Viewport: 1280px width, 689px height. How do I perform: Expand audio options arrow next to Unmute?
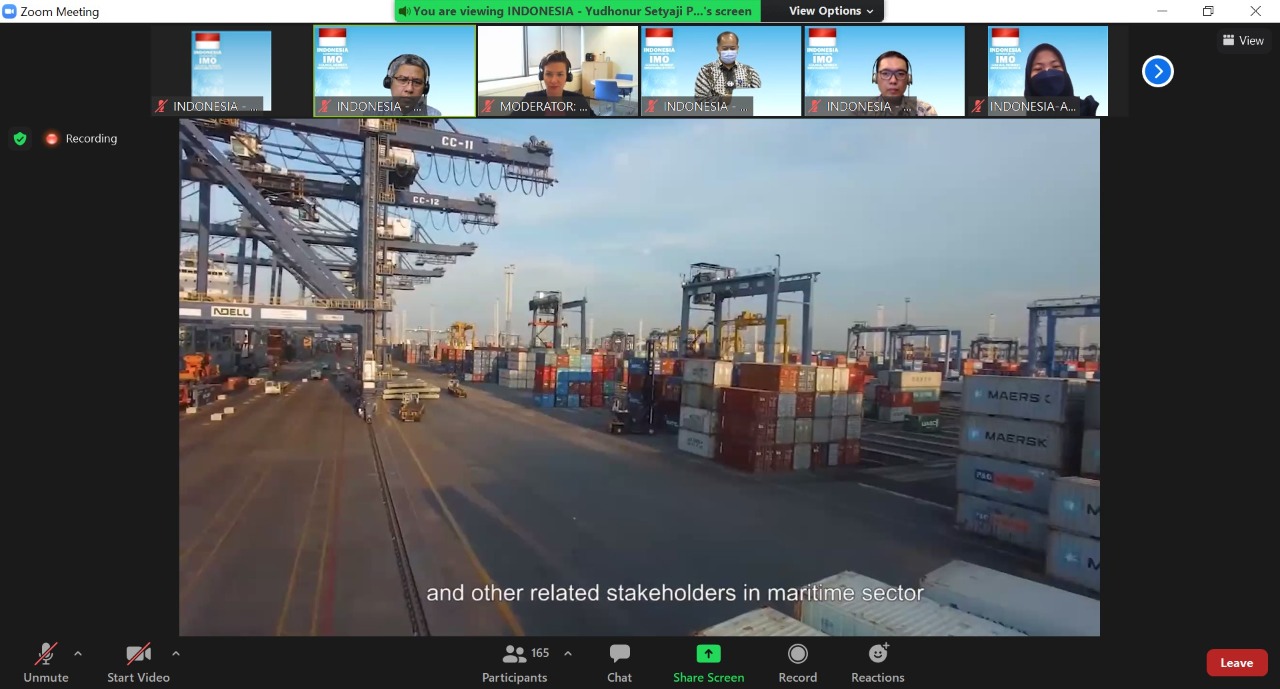pyautogui.click(x=78, y=654)
